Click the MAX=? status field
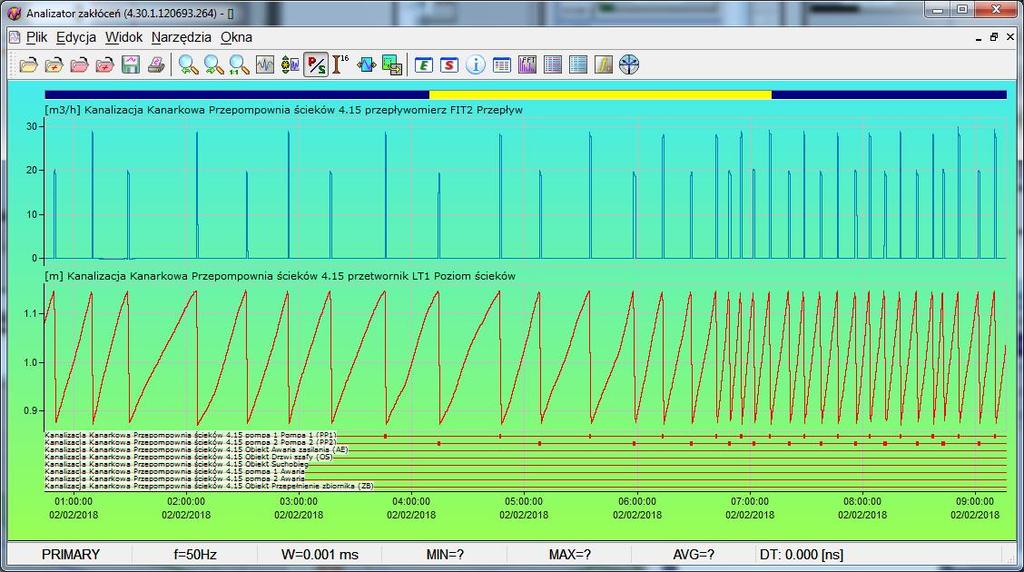This screenshot has height=572, width=1024. tap(569, 554)
